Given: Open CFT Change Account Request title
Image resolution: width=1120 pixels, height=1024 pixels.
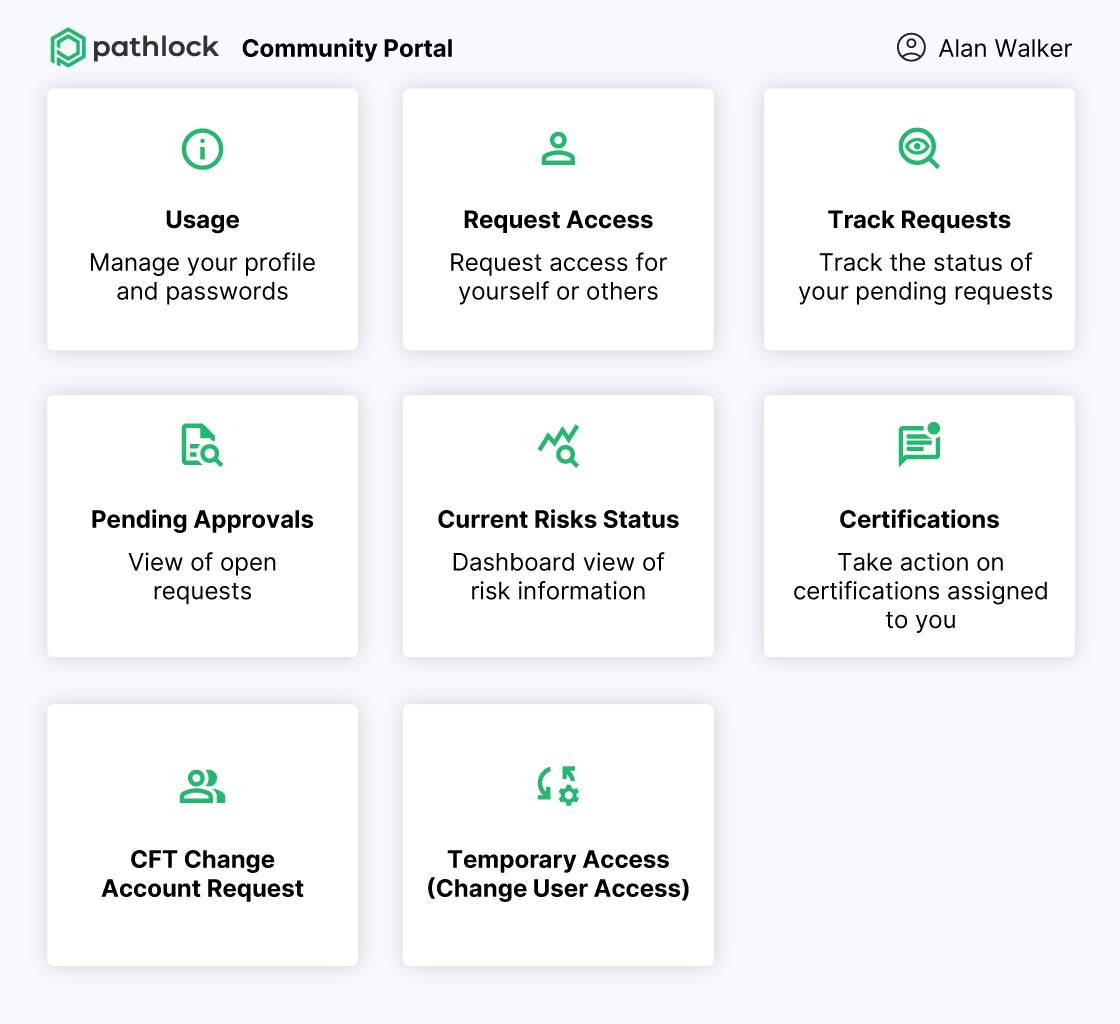Looking at the screenshot, I should coord(202,874).
